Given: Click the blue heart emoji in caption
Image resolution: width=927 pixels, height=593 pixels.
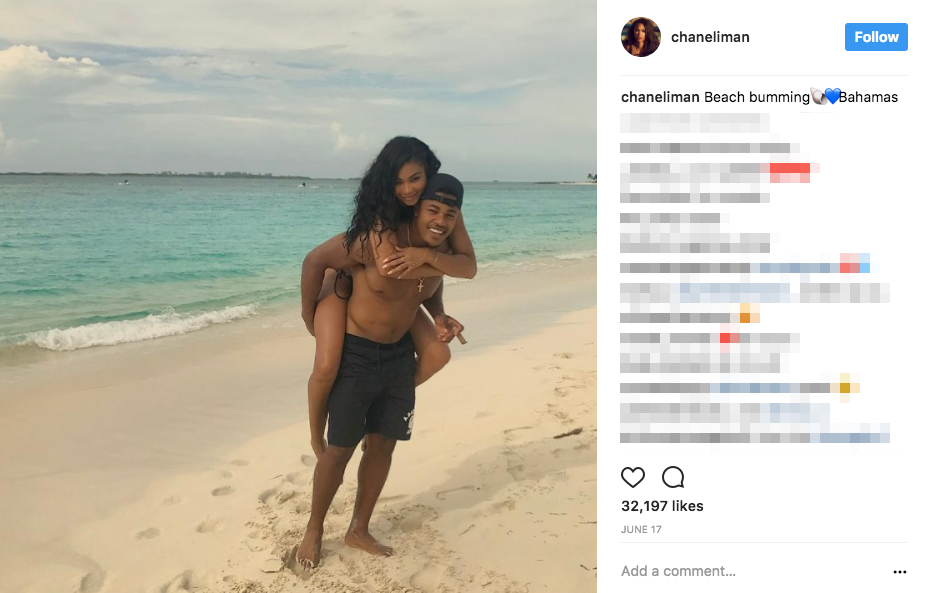Looking at the screenshot, I should pos(832,96).
